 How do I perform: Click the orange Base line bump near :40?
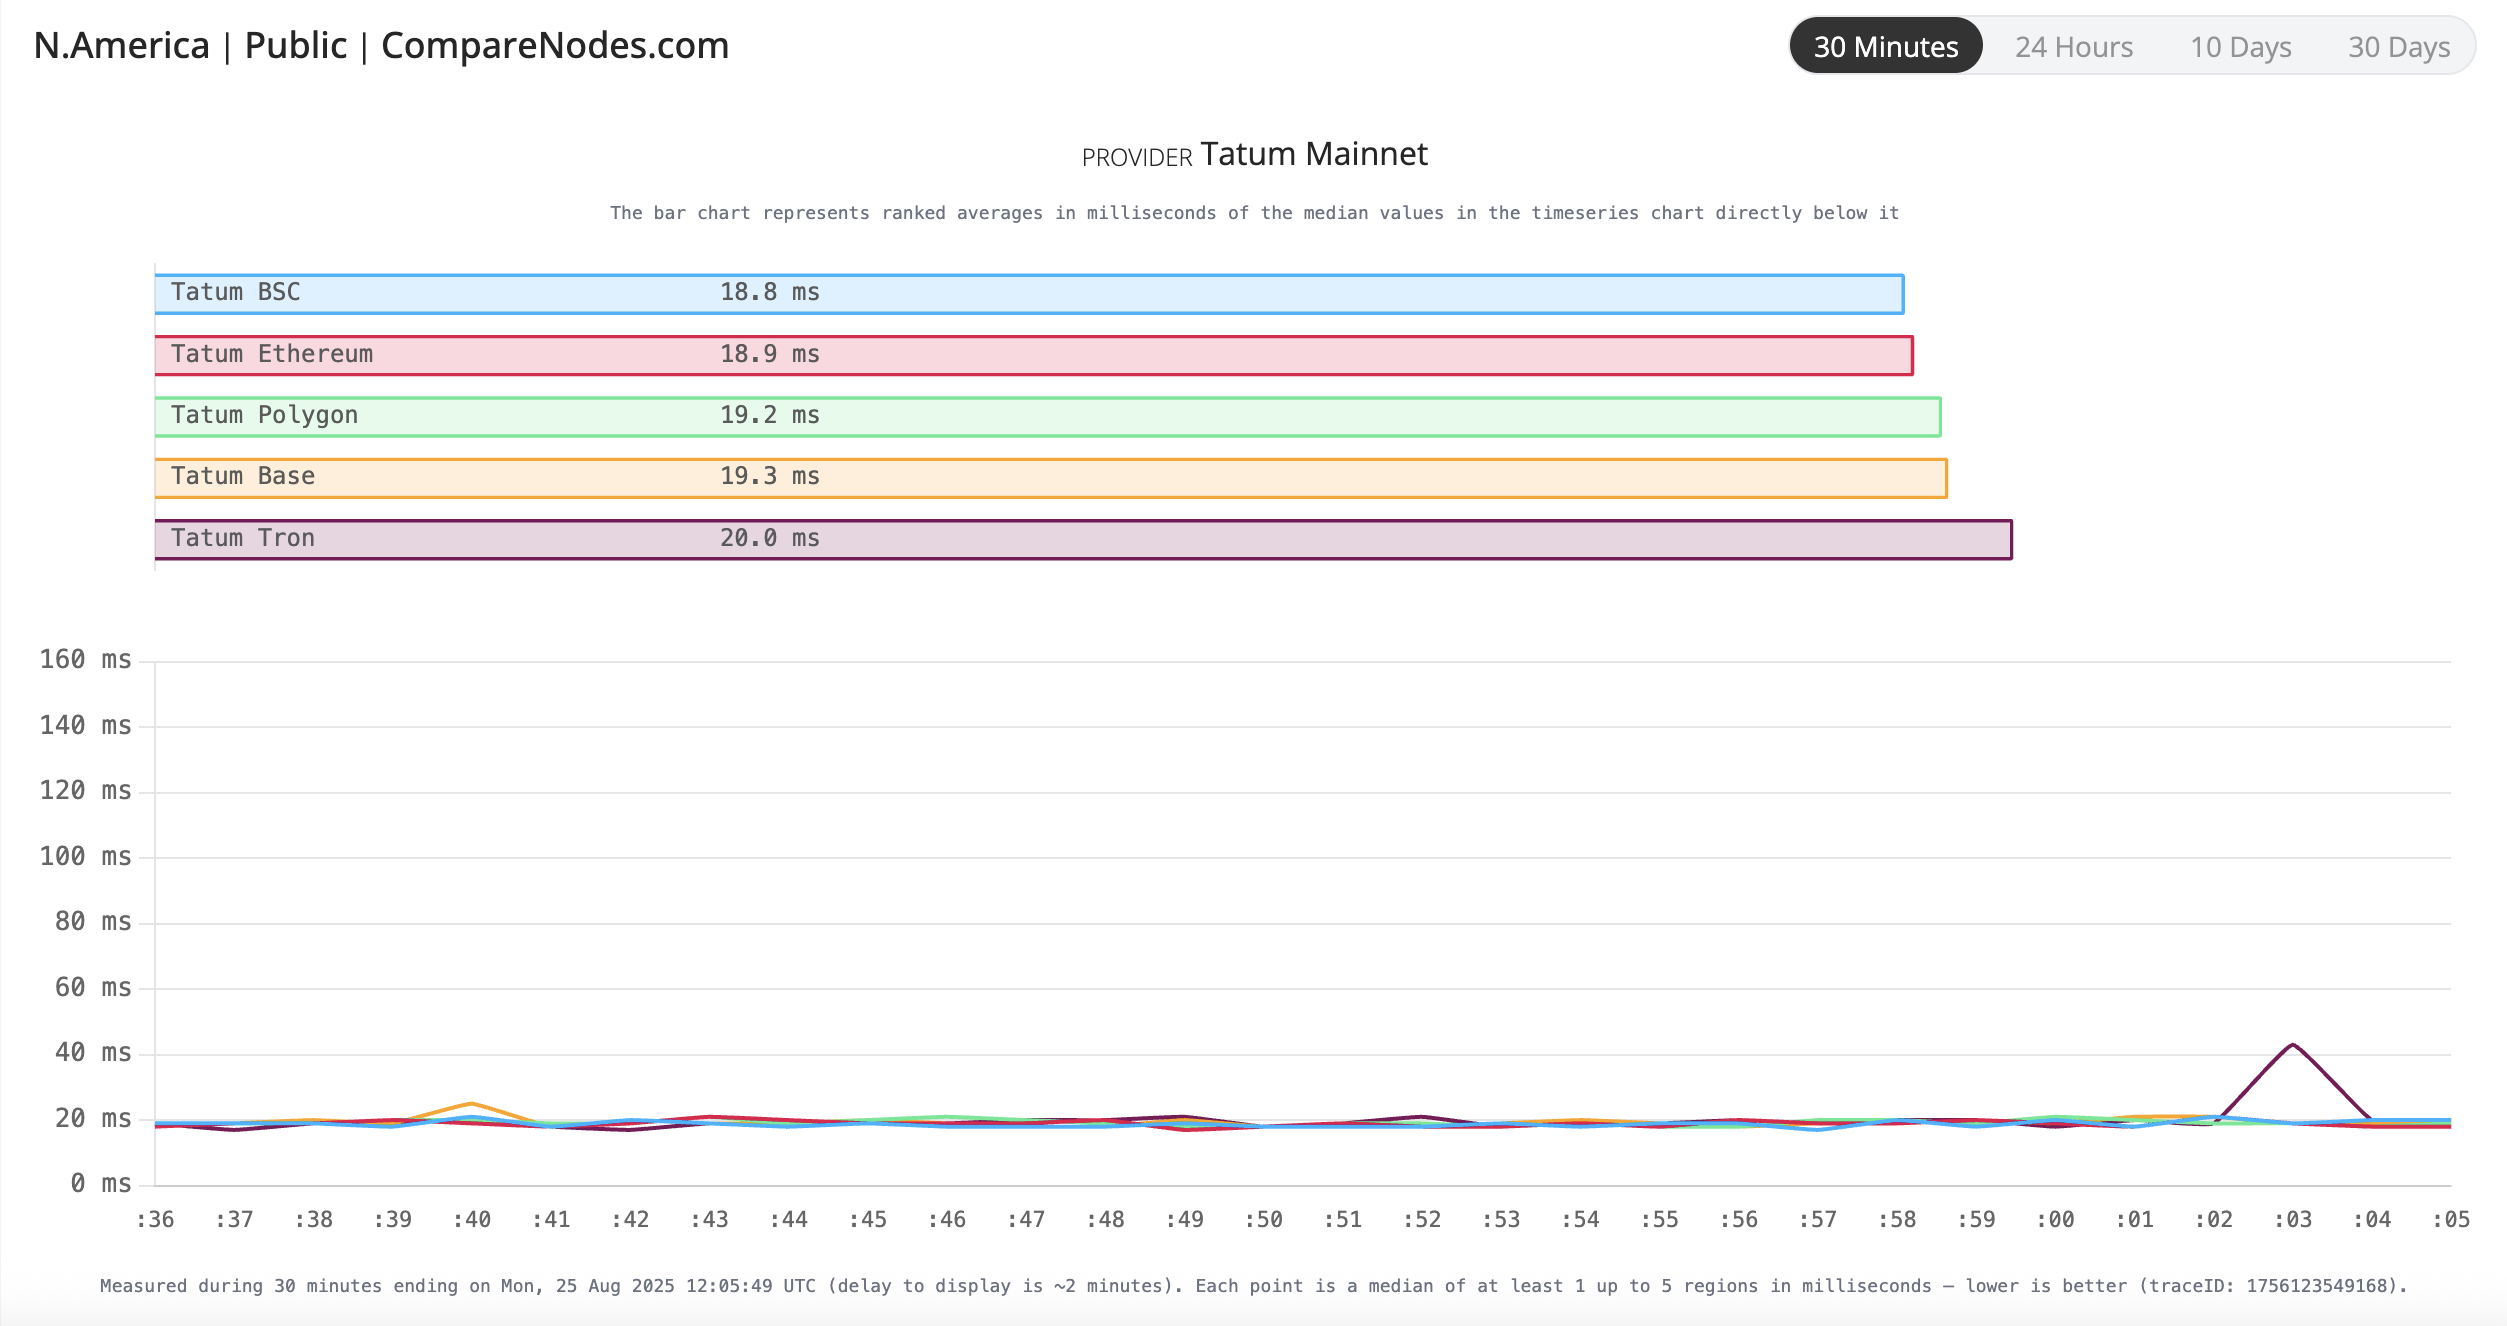click(x=471, y=1104)
